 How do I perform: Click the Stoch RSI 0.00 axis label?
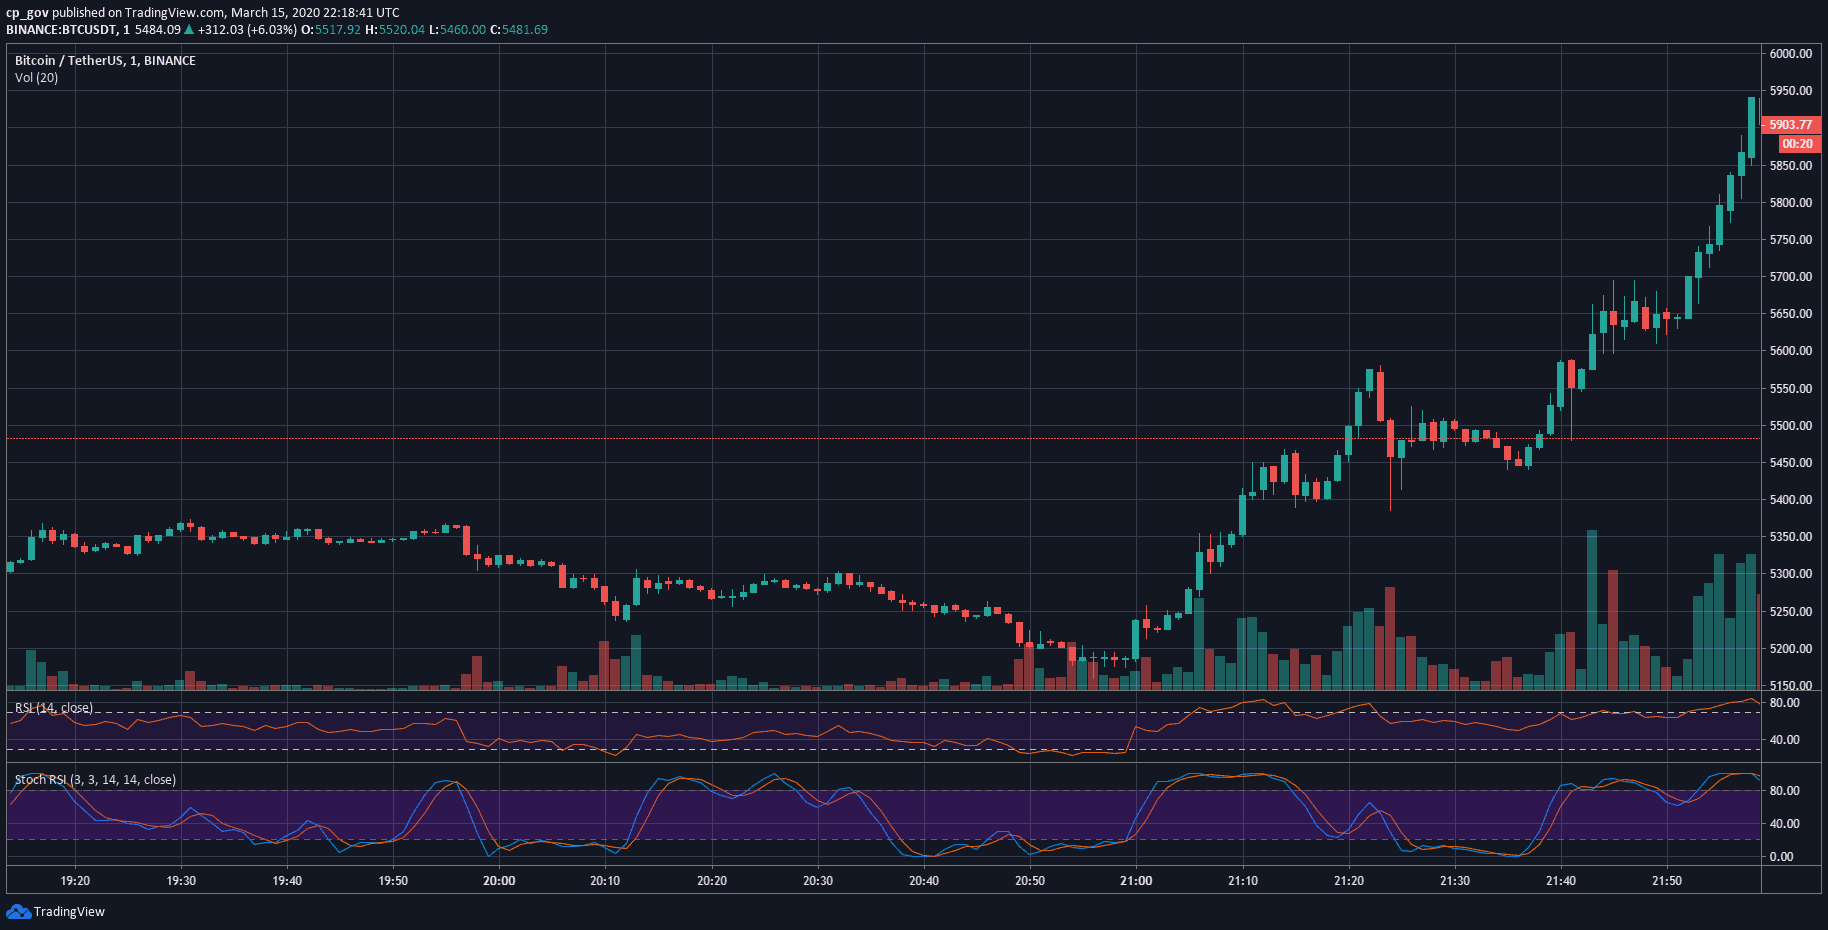pos(1782,857)
